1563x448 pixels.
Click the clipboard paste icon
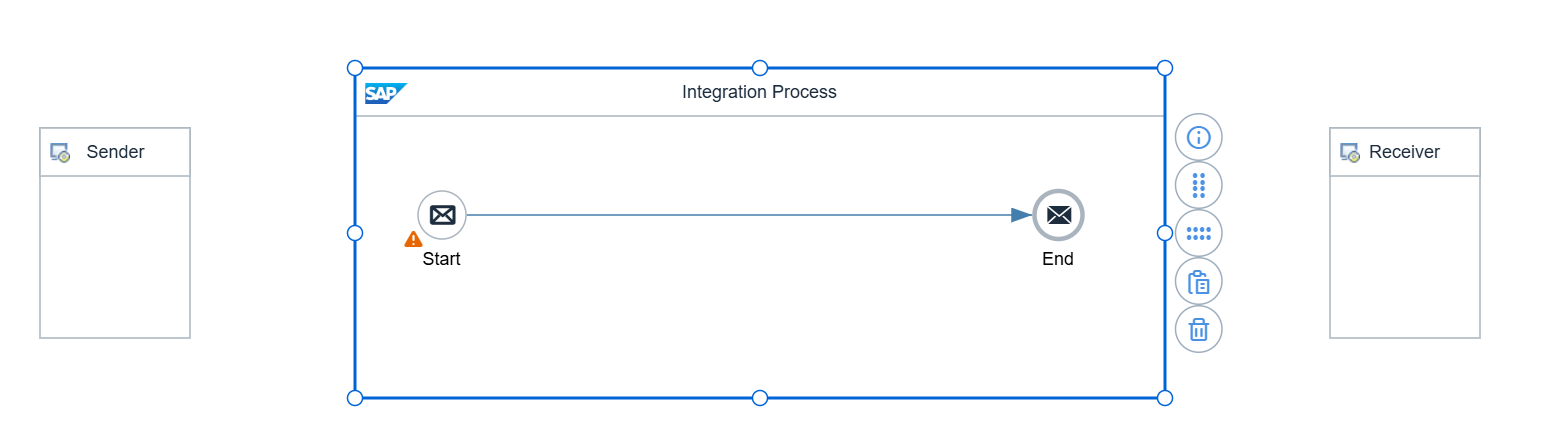point(1198,282)
